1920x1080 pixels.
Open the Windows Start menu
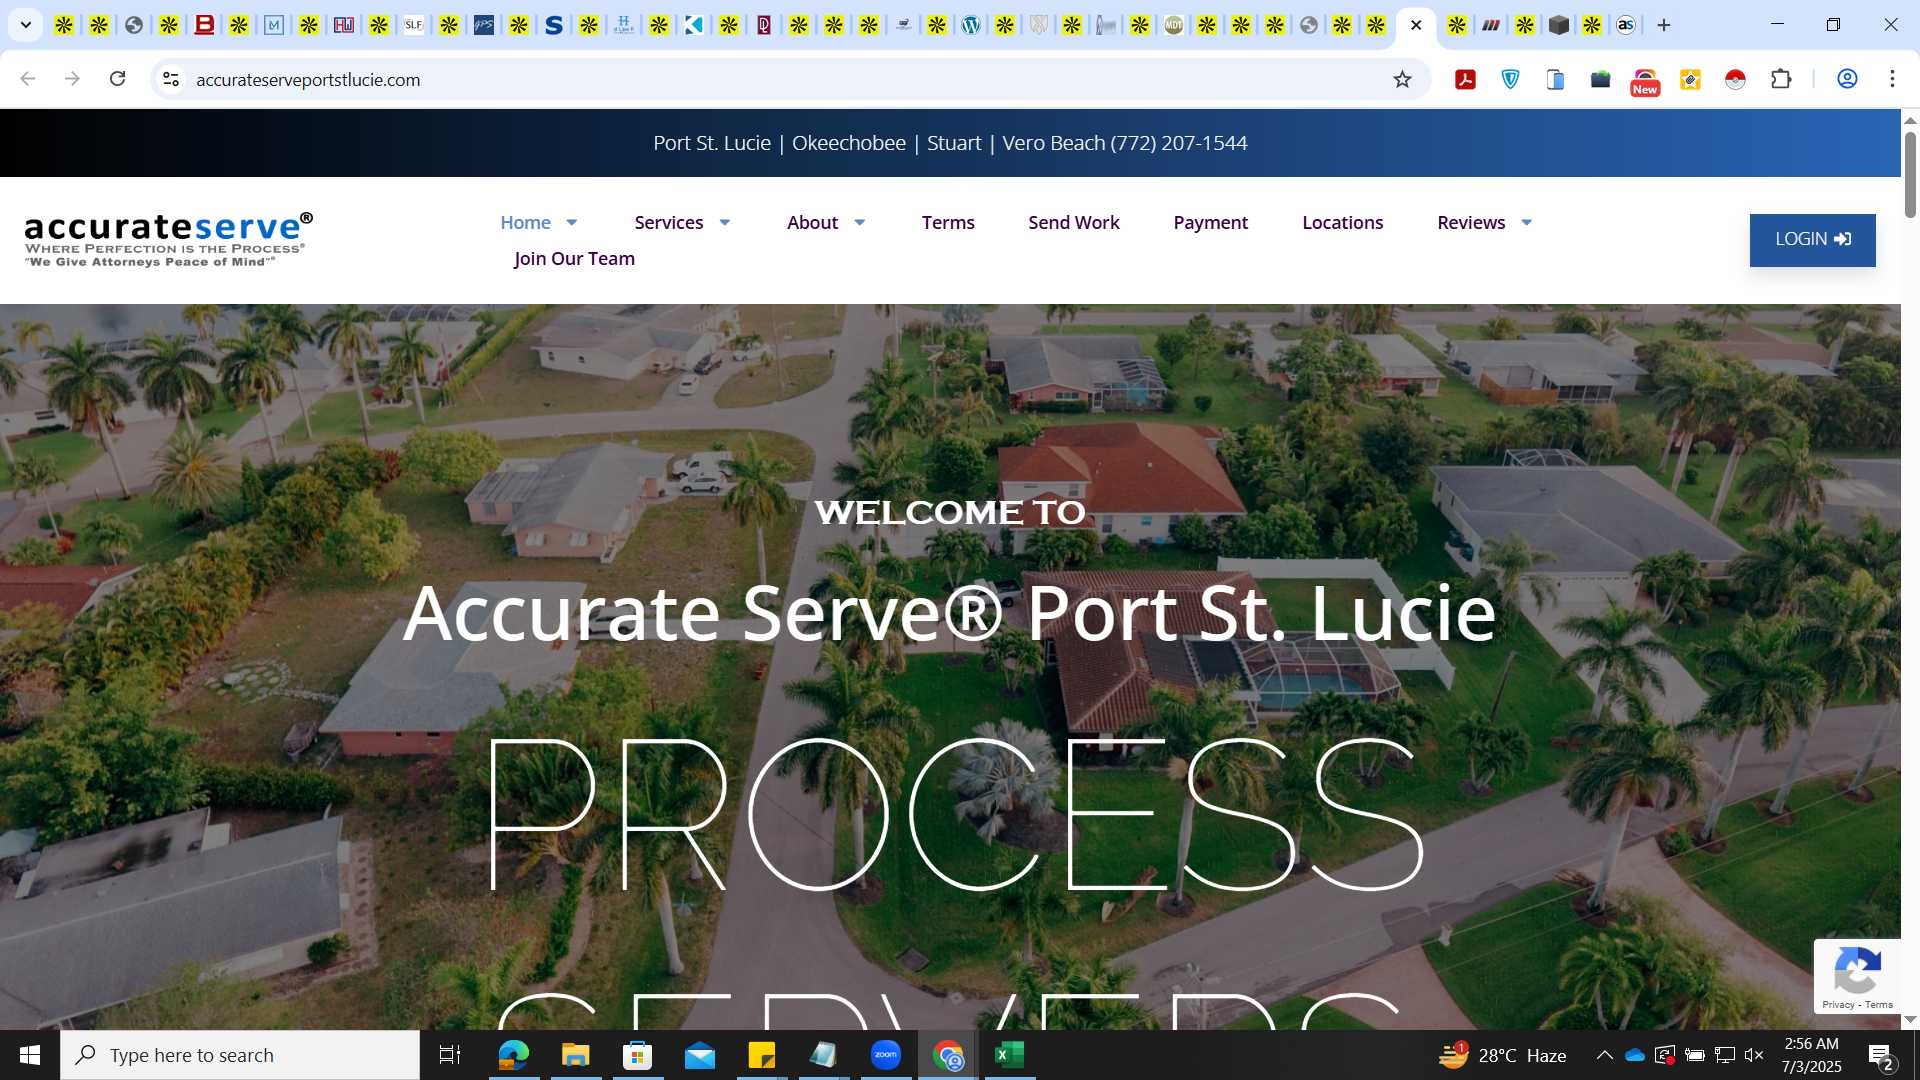click(30, 1055)
